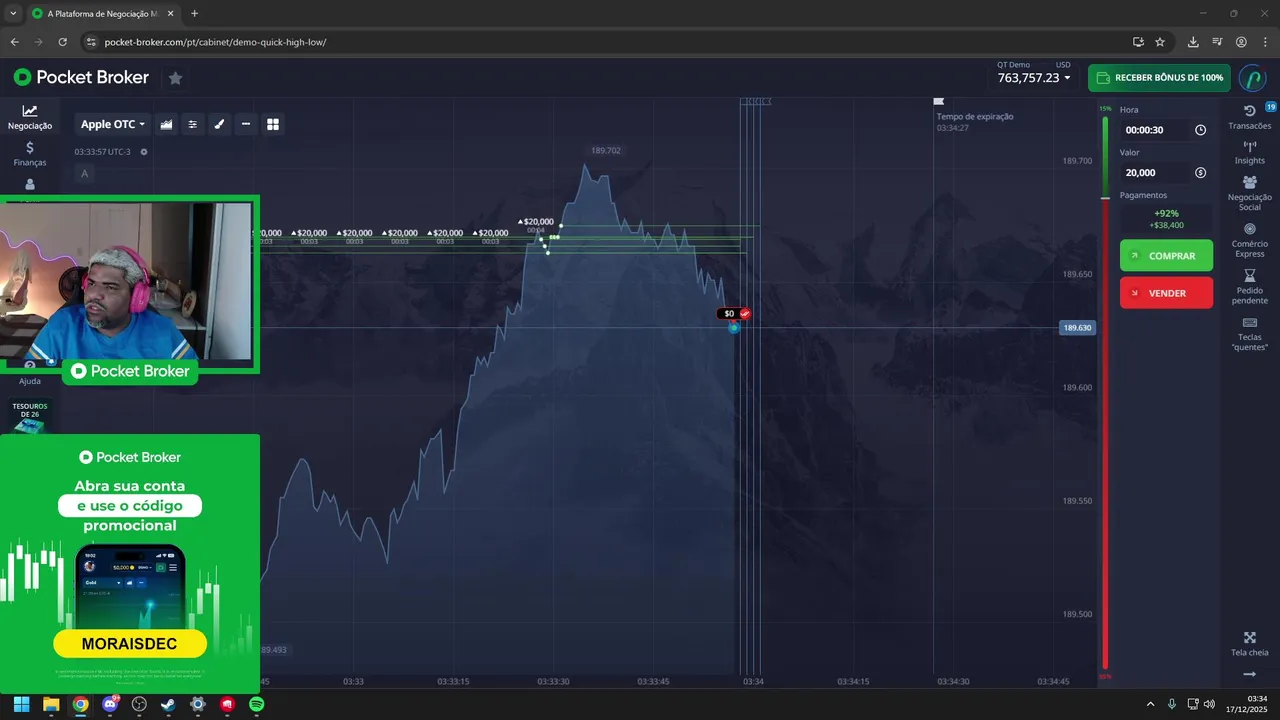Viewport: 1280px width, 720px height.
Task: Open Pedido pendente panel
Action: point(1250,287)
